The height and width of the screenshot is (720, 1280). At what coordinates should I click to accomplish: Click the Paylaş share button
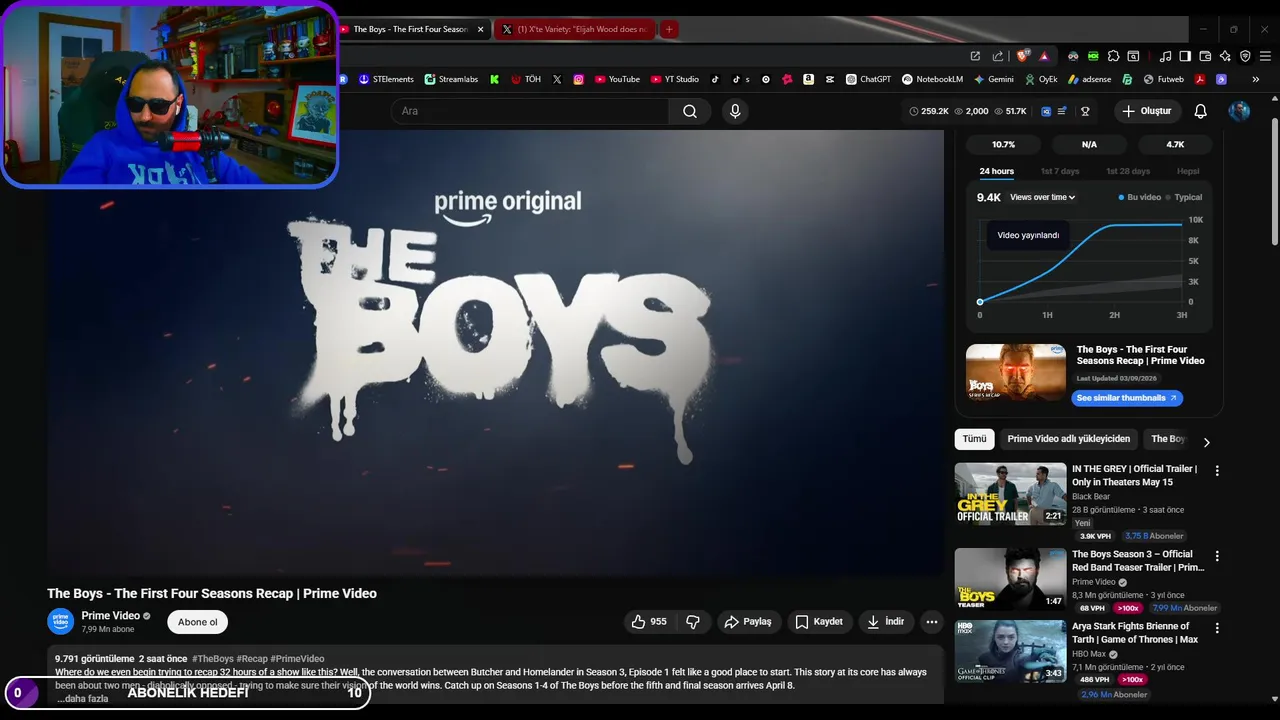click(x=748, y=622)
